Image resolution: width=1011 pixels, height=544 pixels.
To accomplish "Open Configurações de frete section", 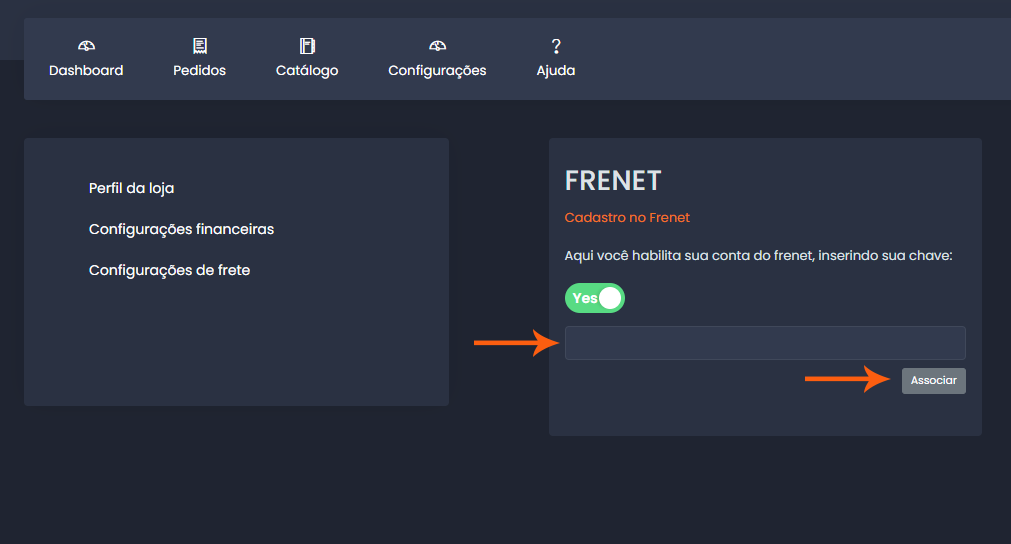I will (169, 270).
